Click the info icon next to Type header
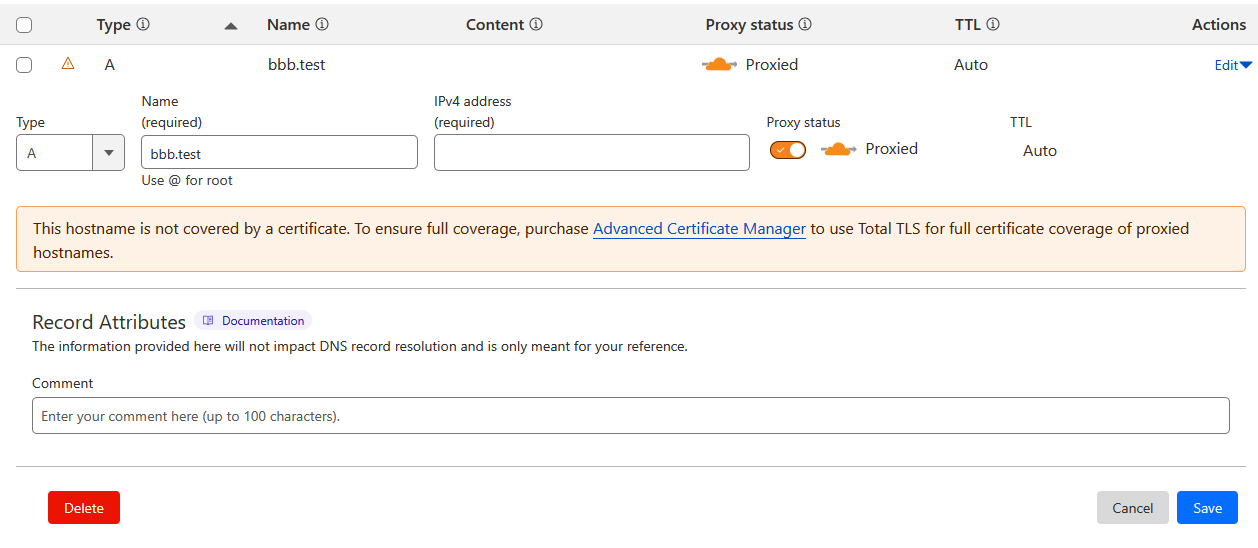 143,25
